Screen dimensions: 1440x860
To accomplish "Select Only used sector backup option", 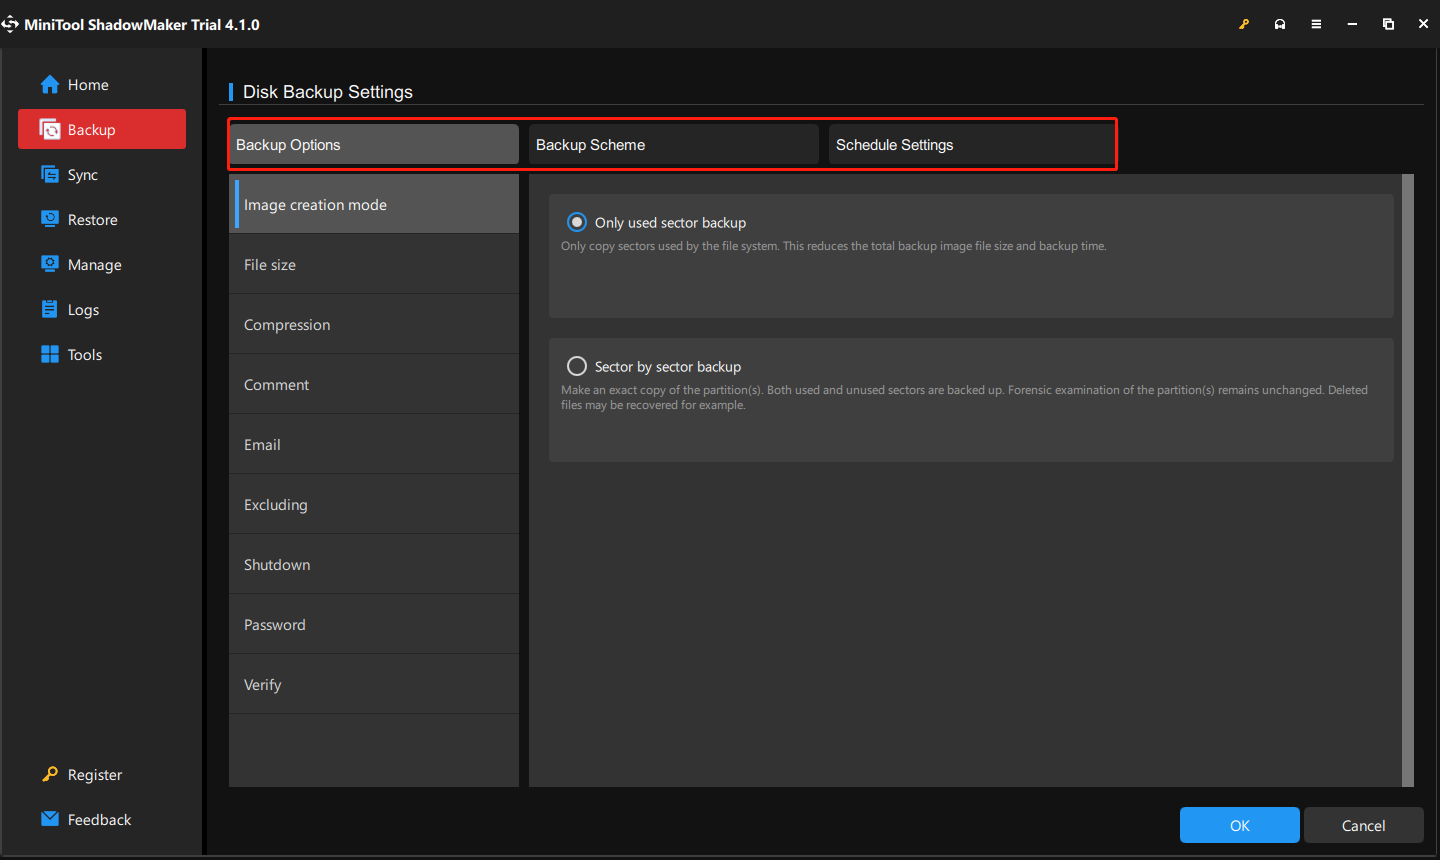I will (577, 222).
